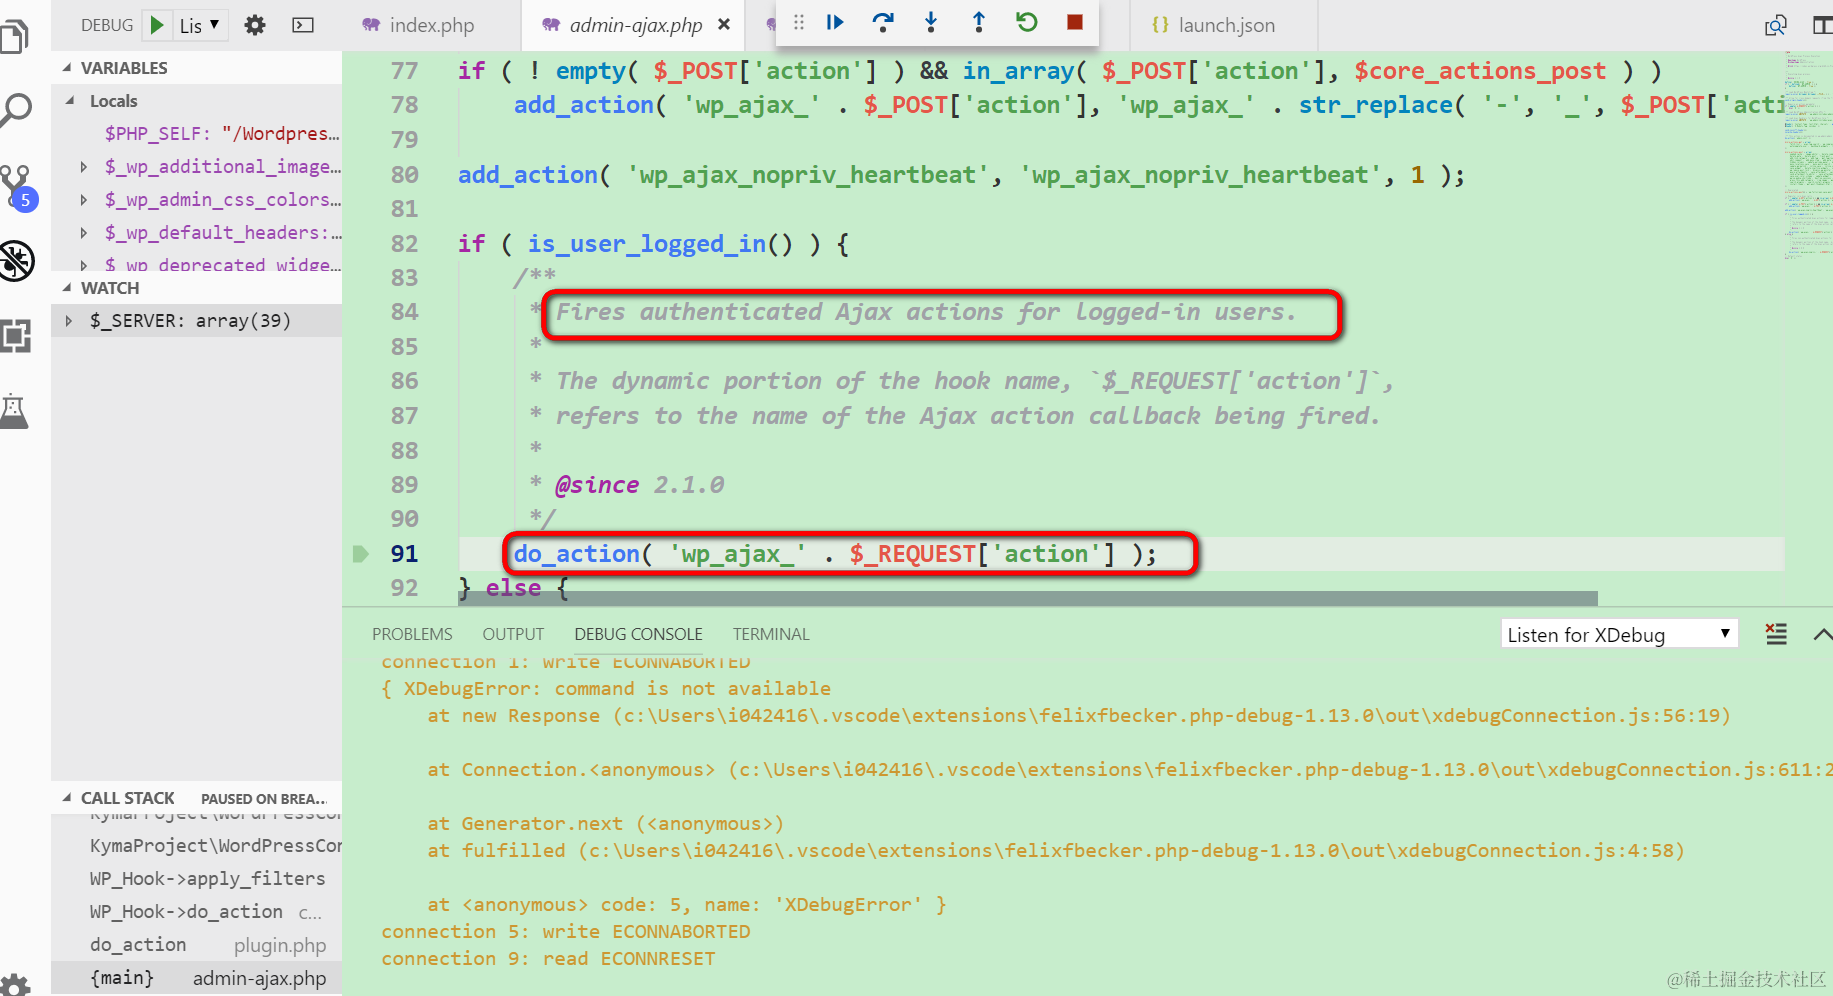The image size is (1833, 996).
Task: Open the OUTPUT panel tab
Action: [513, 634]
